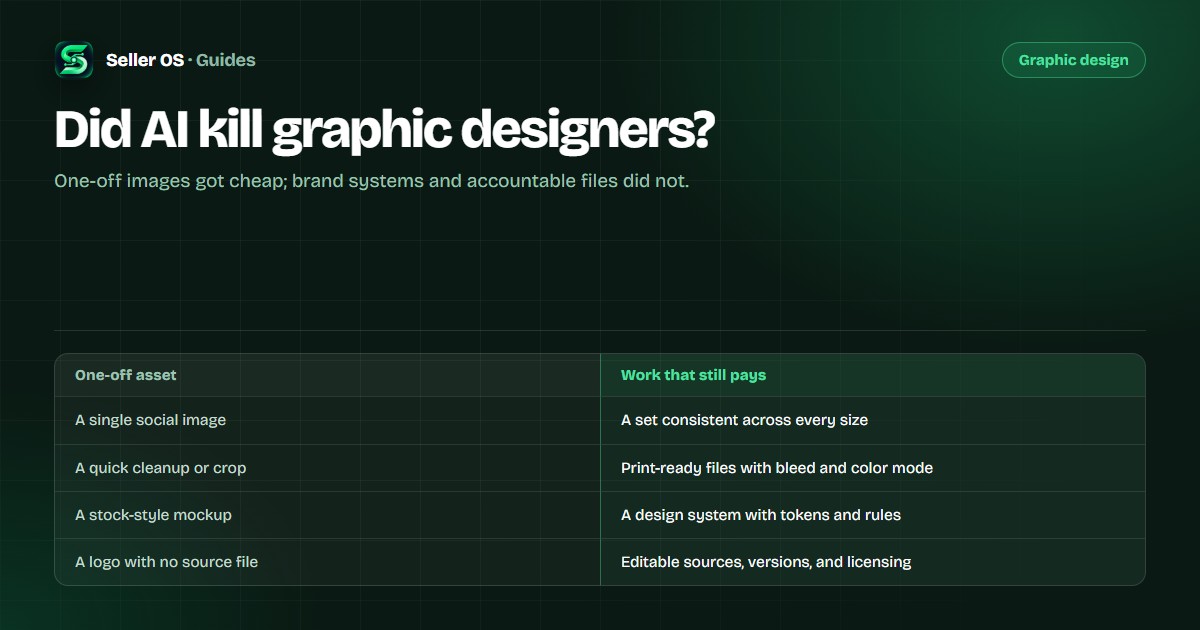Click the 'Work that still pays' column header
1200x630 pixels.
click(873, 375)
